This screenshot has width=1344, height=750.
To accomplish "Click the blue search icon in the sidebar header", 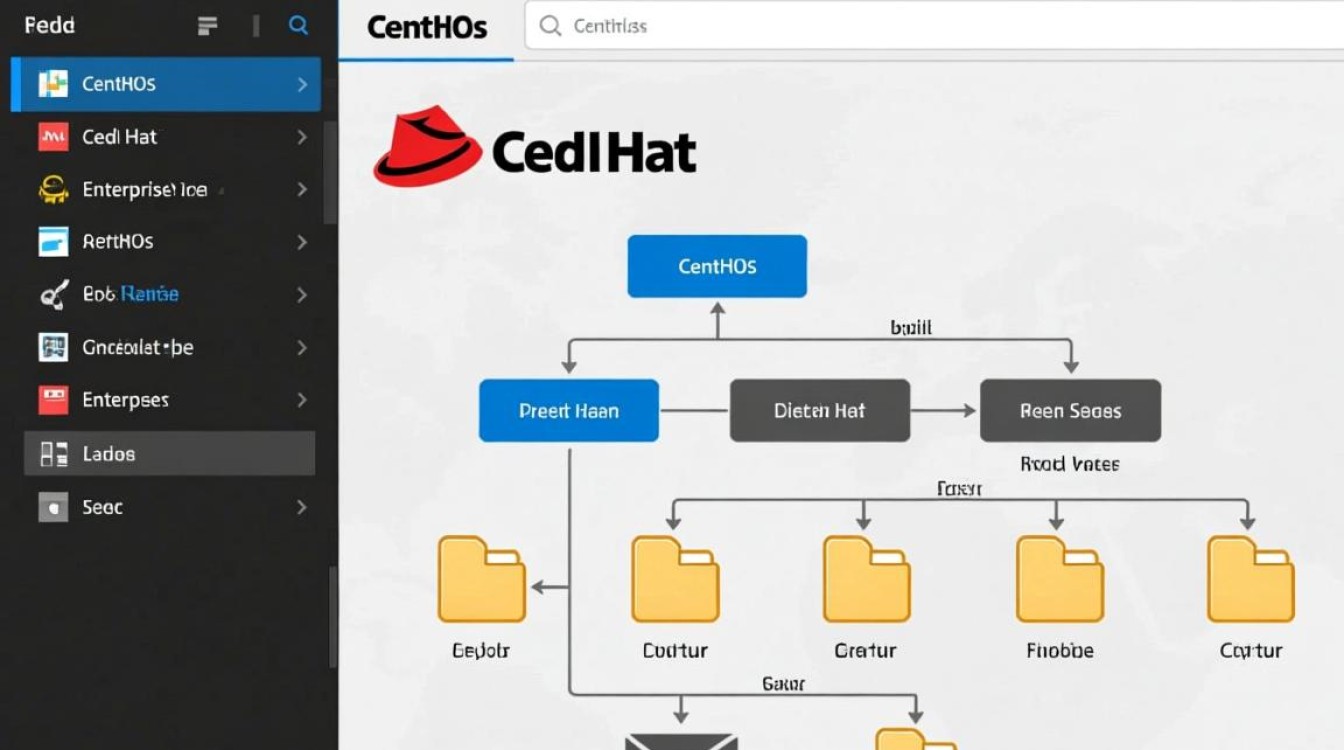I will (298, 26).
